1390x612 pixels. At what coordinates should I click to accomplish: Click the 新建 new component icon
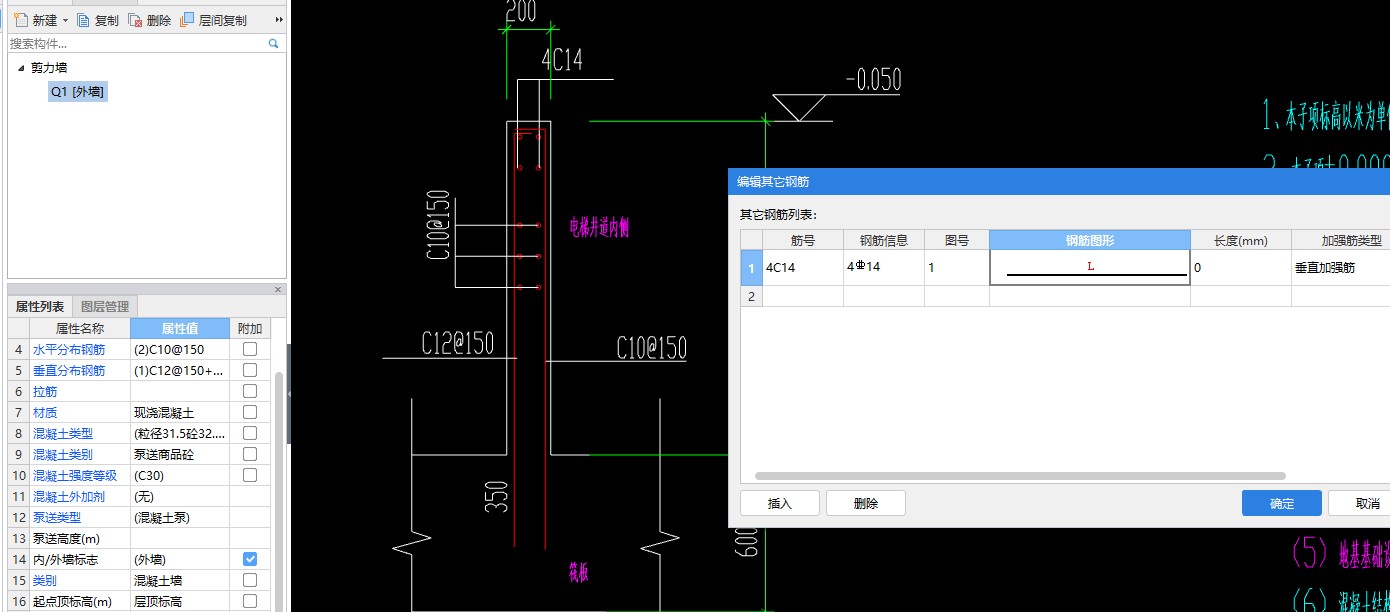(x=21, y=20)
